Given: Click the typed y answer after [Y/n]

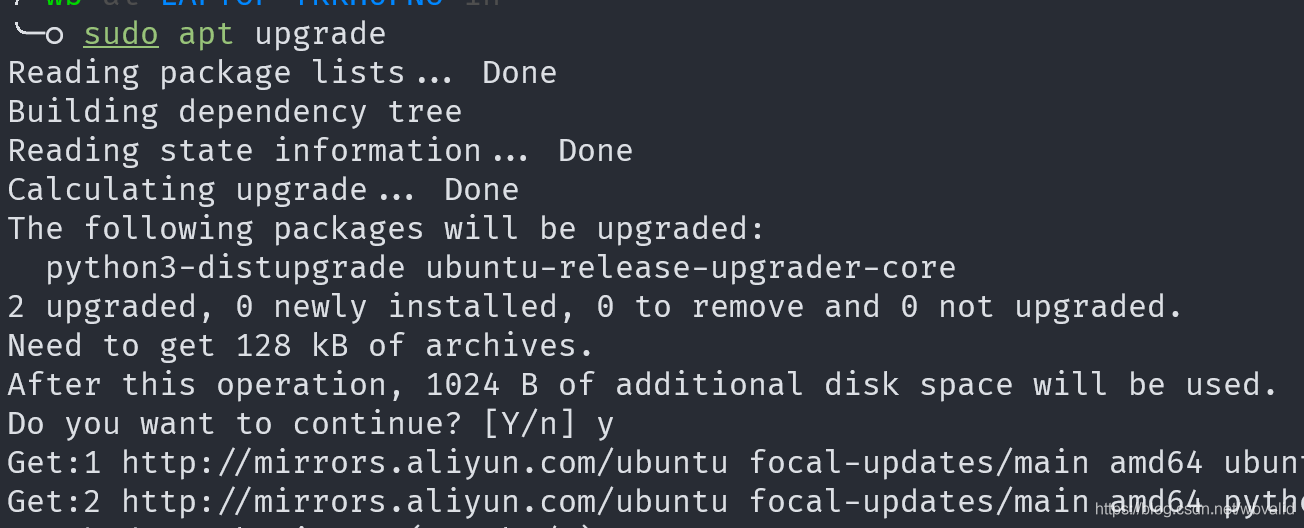Looking at the screenshot, I should tap(605, 424).
